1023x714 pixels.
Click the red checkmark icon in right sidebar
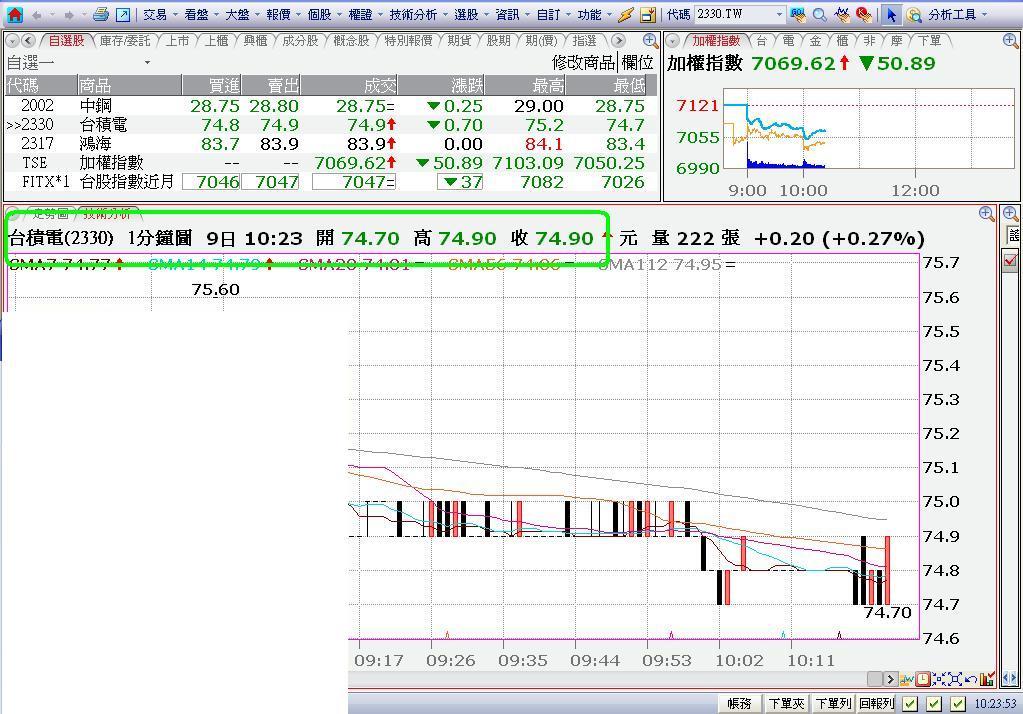[1010, 261]
